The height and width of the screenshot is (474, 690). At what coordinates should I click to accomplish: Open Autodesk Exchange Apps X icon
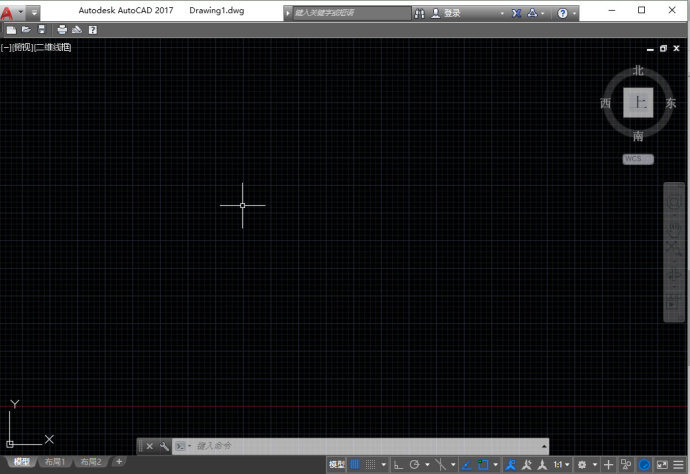click(517, 14)
